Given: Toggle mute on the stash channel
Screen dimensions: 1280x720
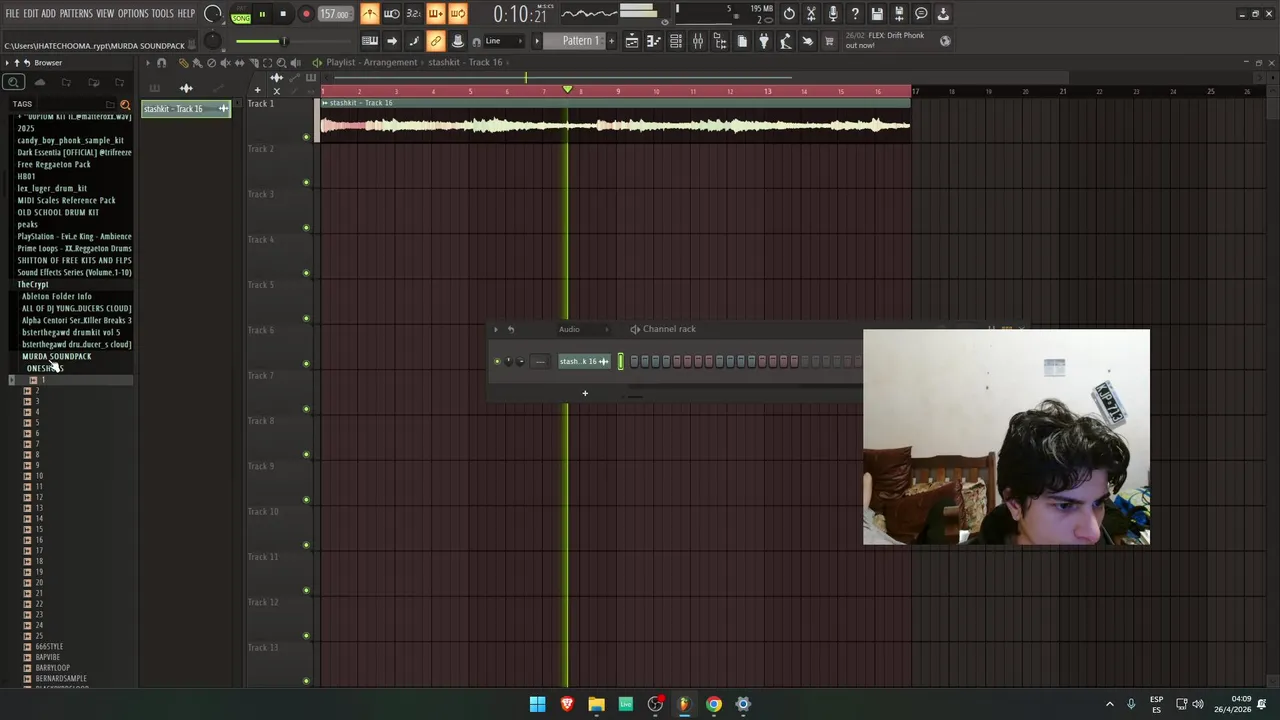Looking at the screenshot, I should (x=497, y=361).
